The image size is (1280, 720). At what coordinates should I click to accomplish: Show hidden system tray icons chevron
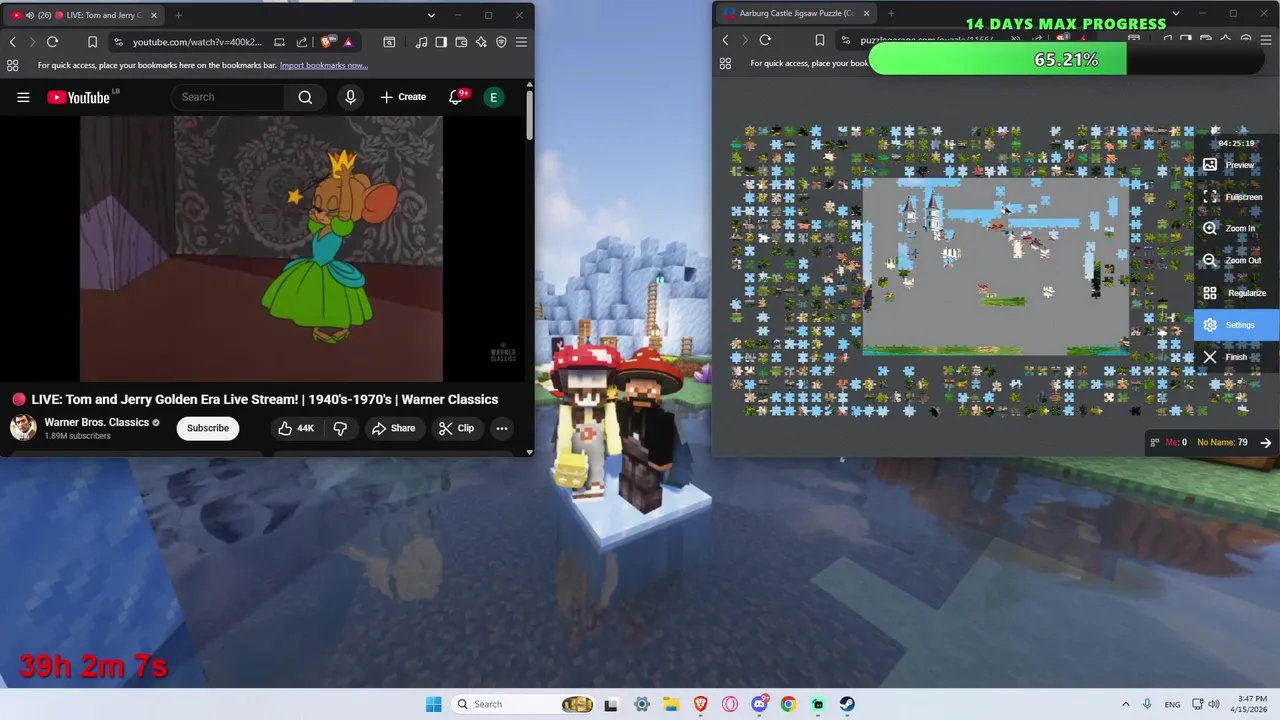[1126, 704]
